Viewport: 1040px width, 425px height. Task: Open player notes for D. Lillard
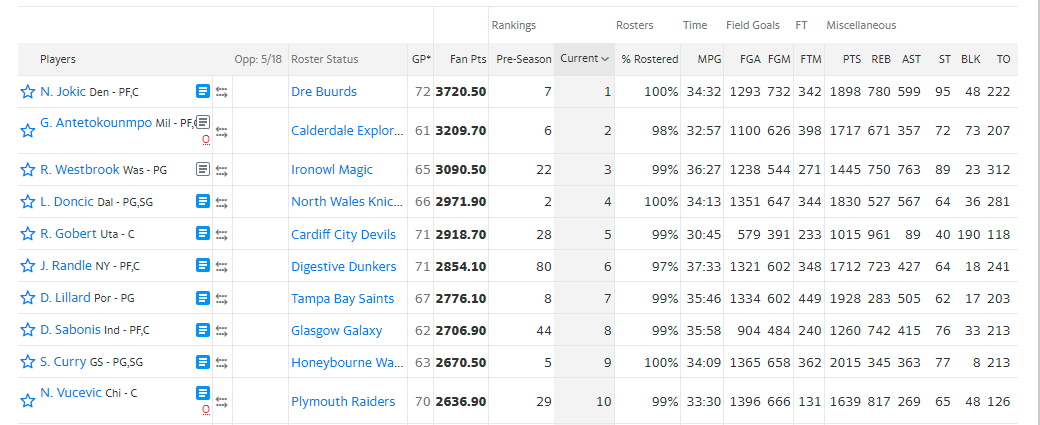(203, 298)
